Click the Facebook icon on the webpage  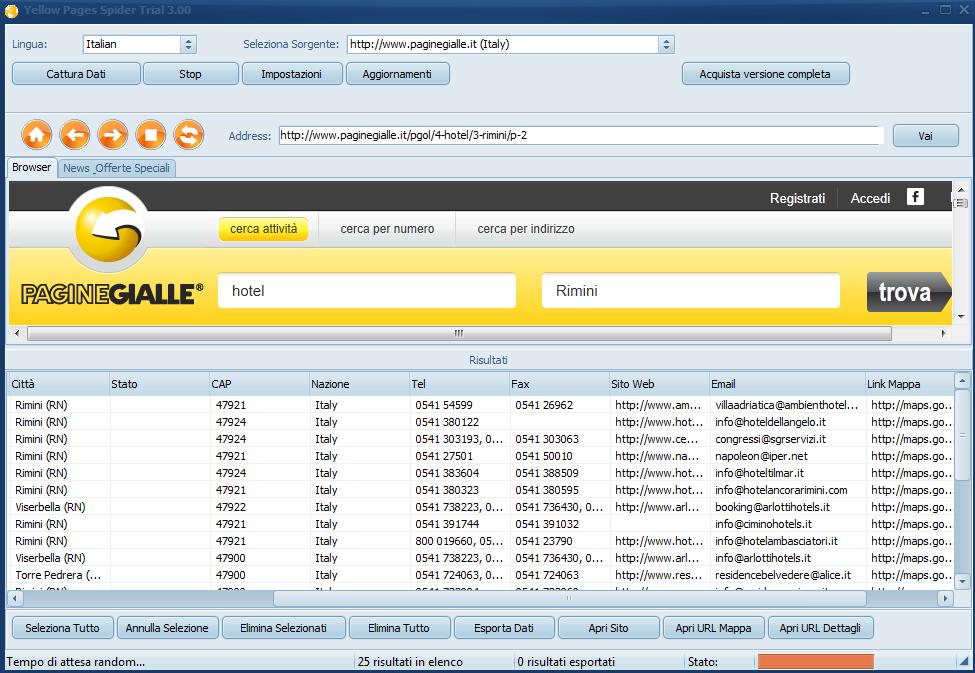click(x=915, y=197)
